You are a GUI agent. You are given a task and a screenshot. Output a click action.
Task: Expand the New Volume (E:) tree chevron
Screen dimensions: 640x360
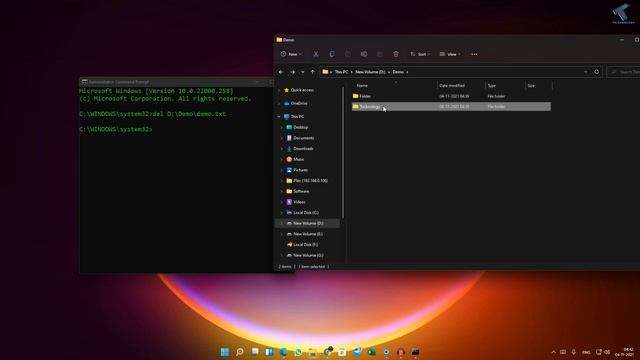pyautogui.click(x=281, y=234)
